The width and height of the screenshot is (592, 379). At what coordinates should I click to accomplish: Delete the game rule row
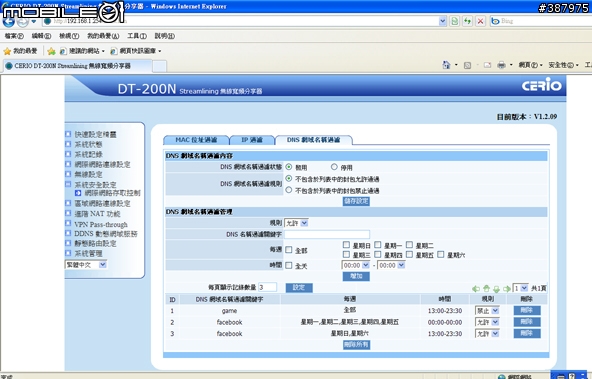[527, 311]
